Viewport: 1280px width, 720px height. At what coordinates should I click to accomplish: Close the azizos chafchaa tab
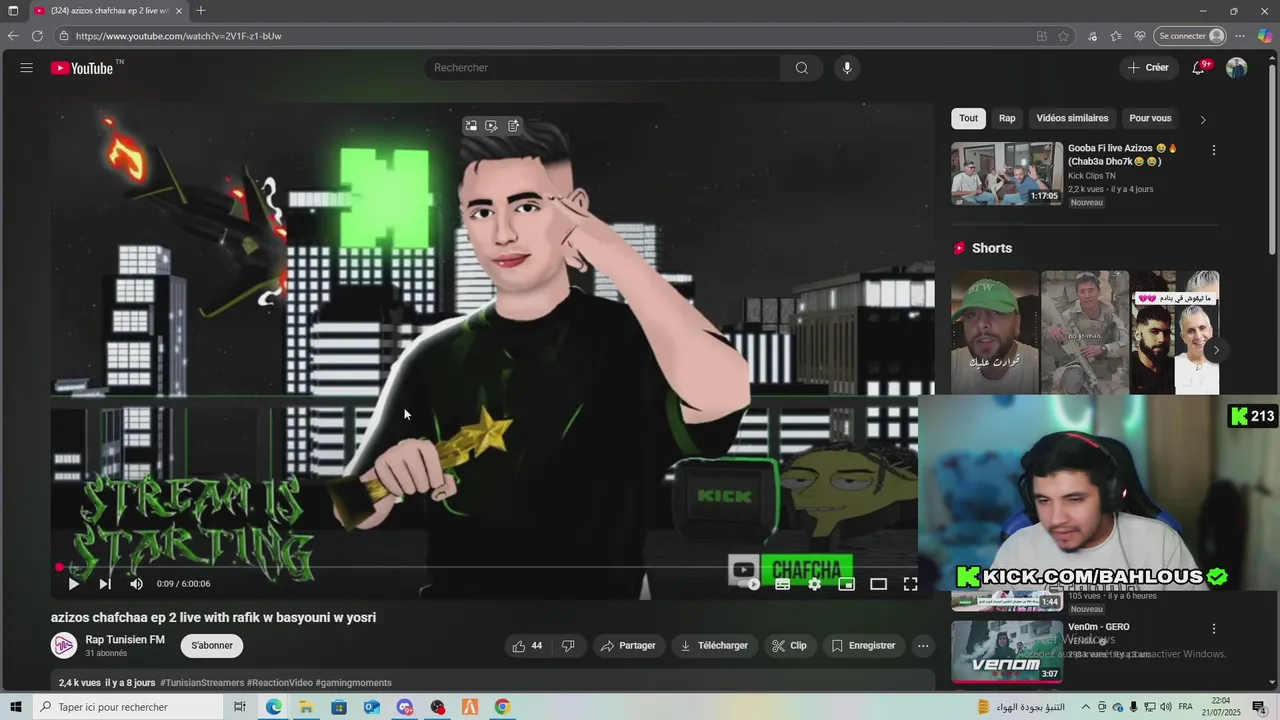(179, 11)
